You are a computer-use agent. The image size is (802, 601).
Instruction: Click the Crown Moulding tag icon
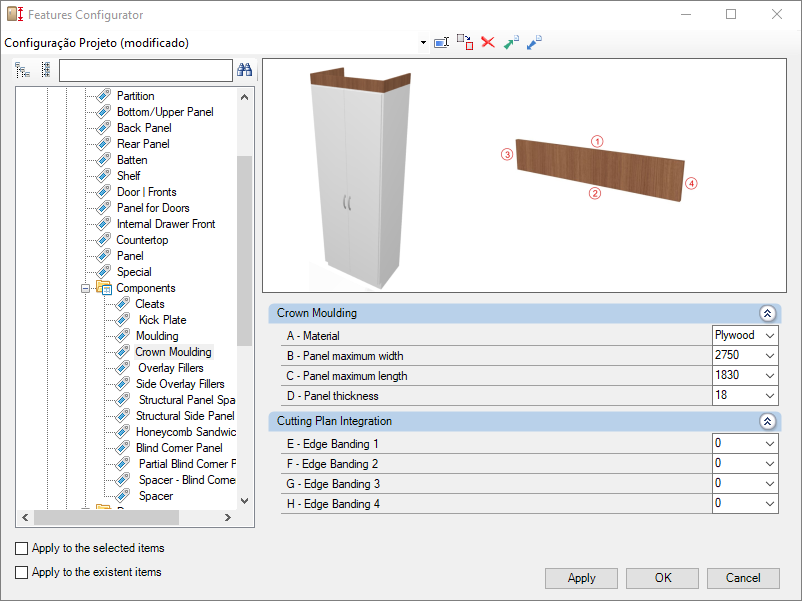(x=123, y=351)
